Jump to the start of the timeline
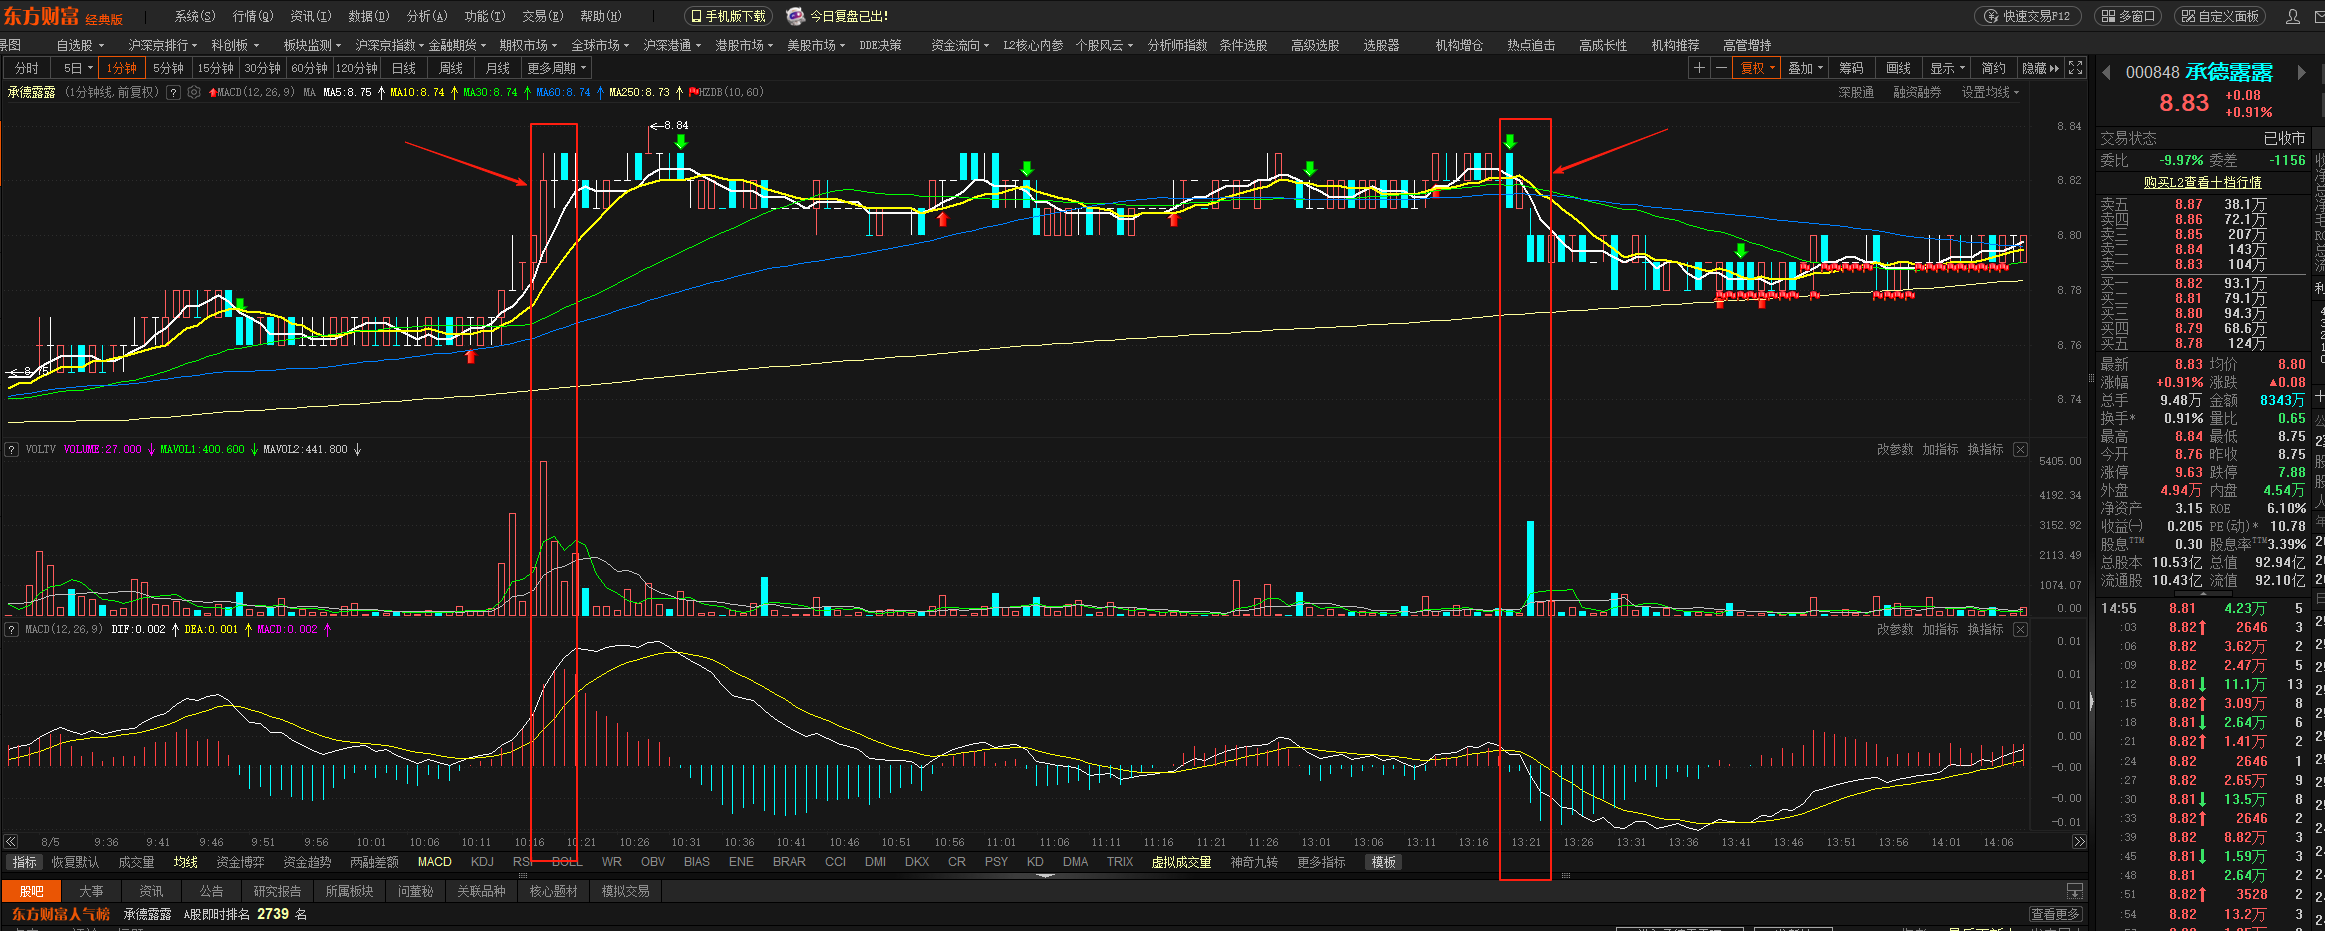2325x931 pixels. coord(11,842)
